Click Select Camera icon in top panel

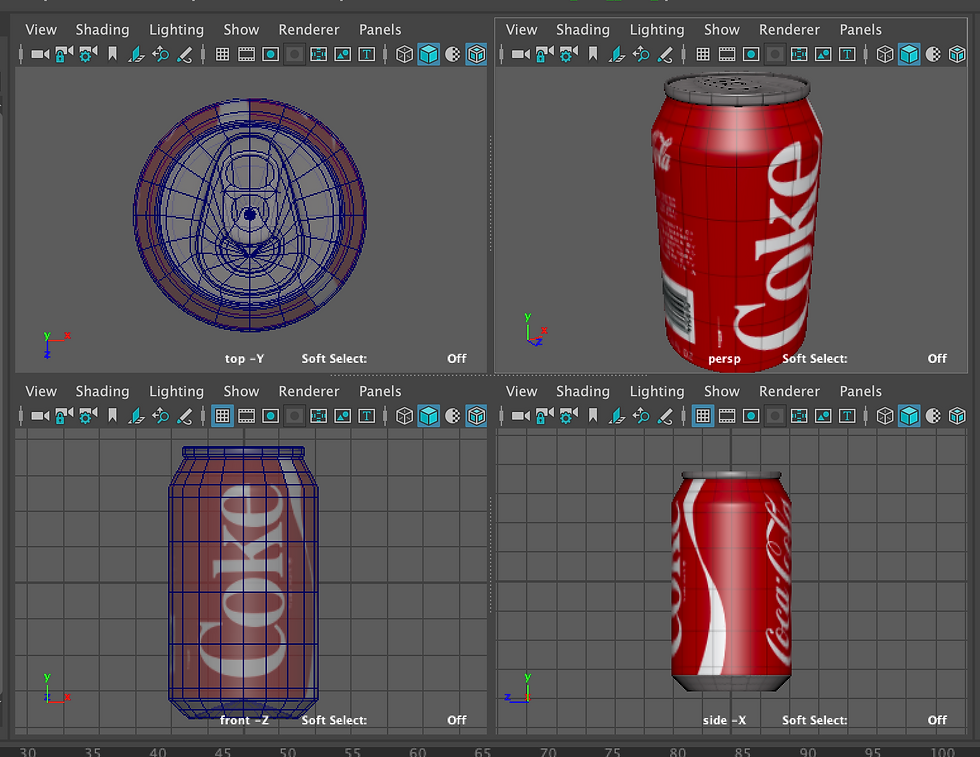40,54
